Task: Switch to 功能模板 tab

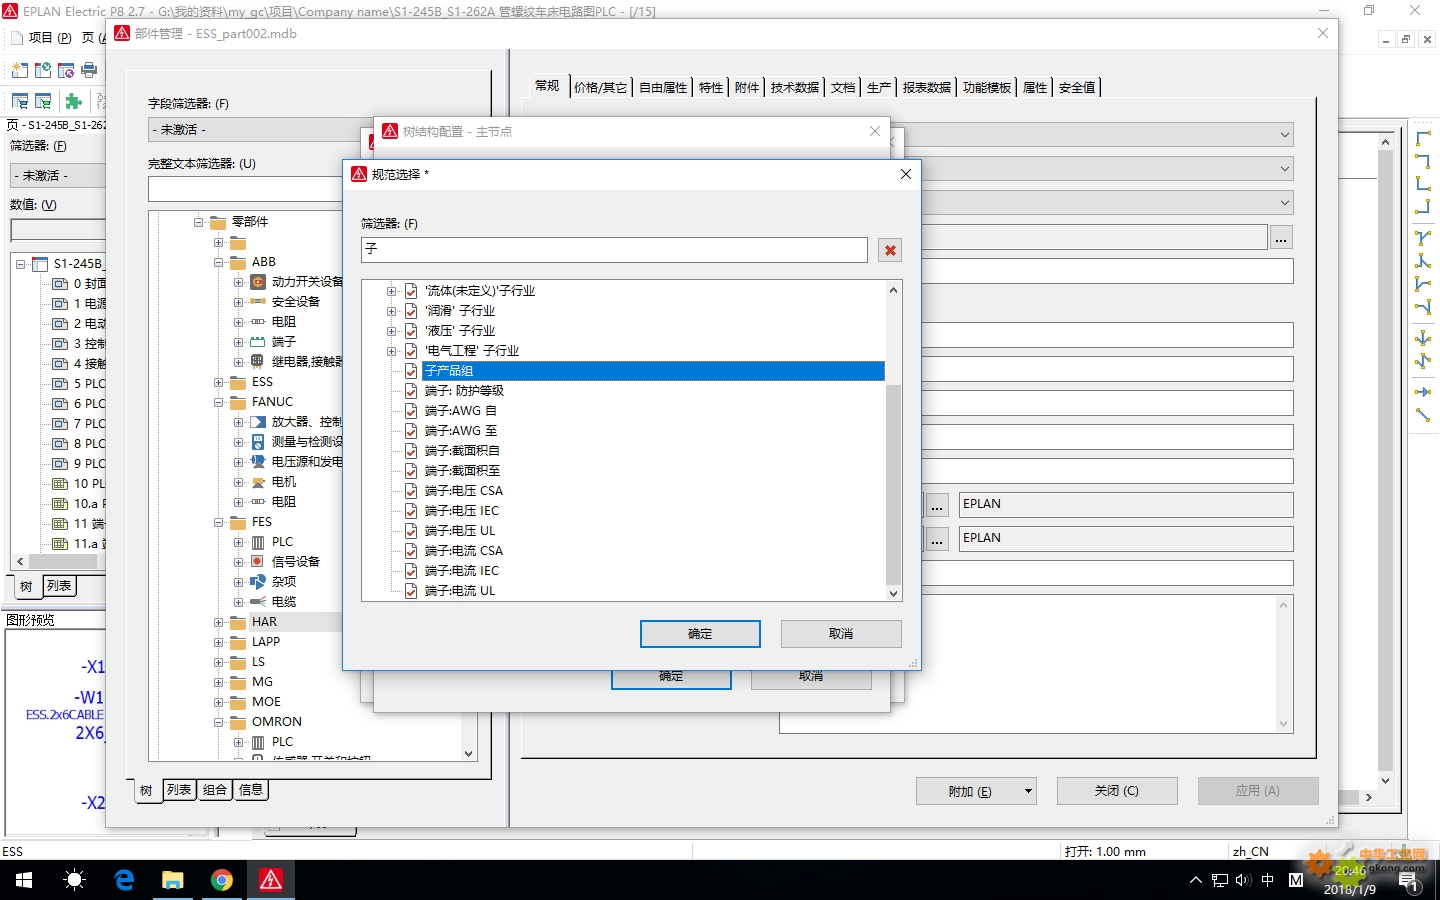Action: pos(987,87)
